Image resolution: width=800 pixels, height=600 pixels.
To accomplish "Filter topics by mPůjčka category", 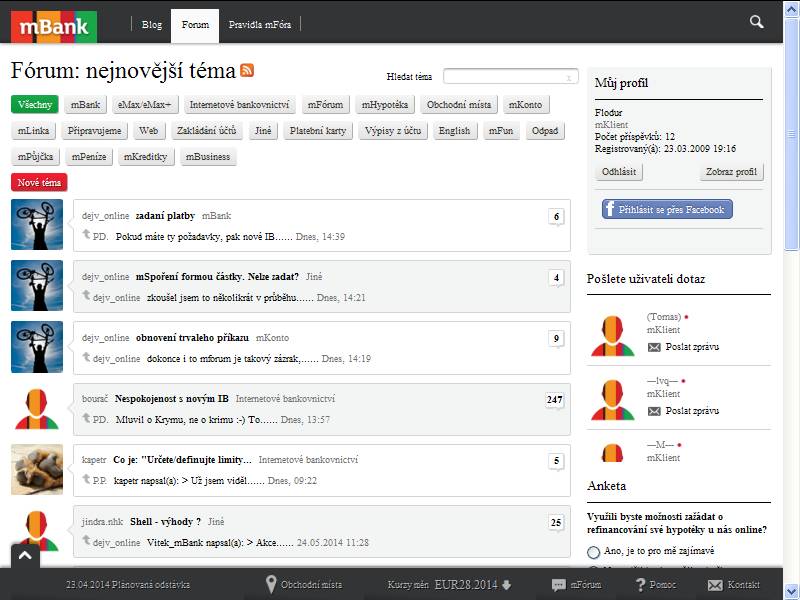I will 35,157.
